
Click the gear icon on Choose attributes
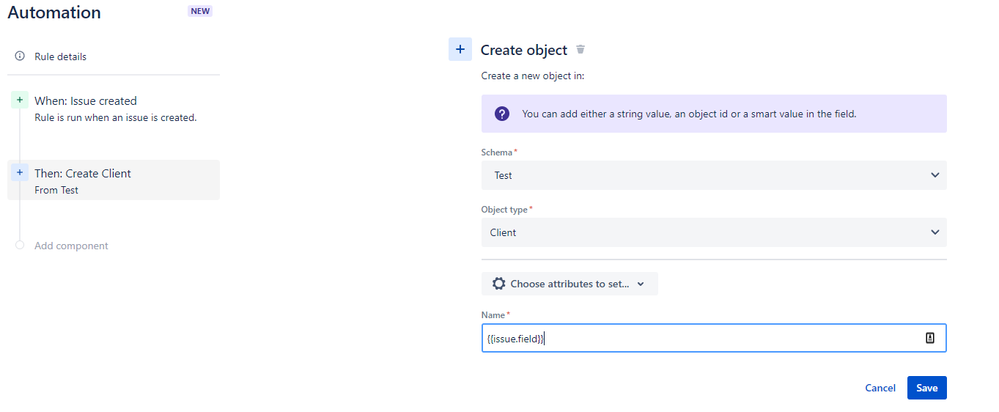498,284
